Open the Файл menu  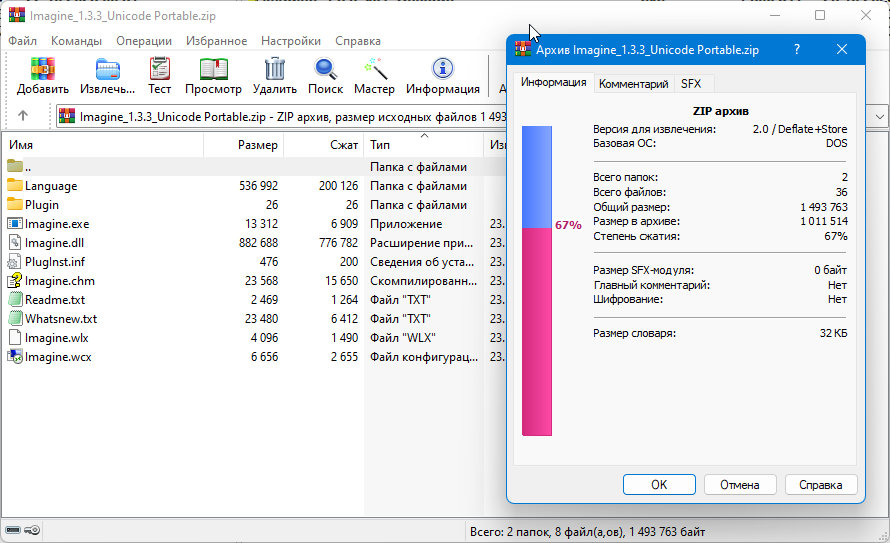pos(23,41)
